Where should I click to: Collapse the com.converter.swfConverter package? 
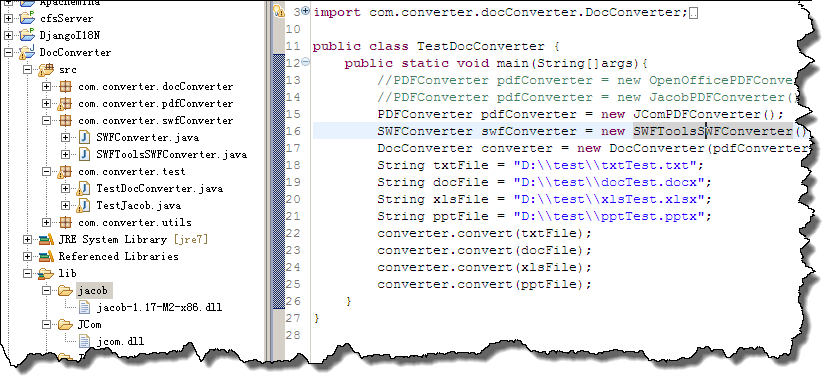point(47,120)
